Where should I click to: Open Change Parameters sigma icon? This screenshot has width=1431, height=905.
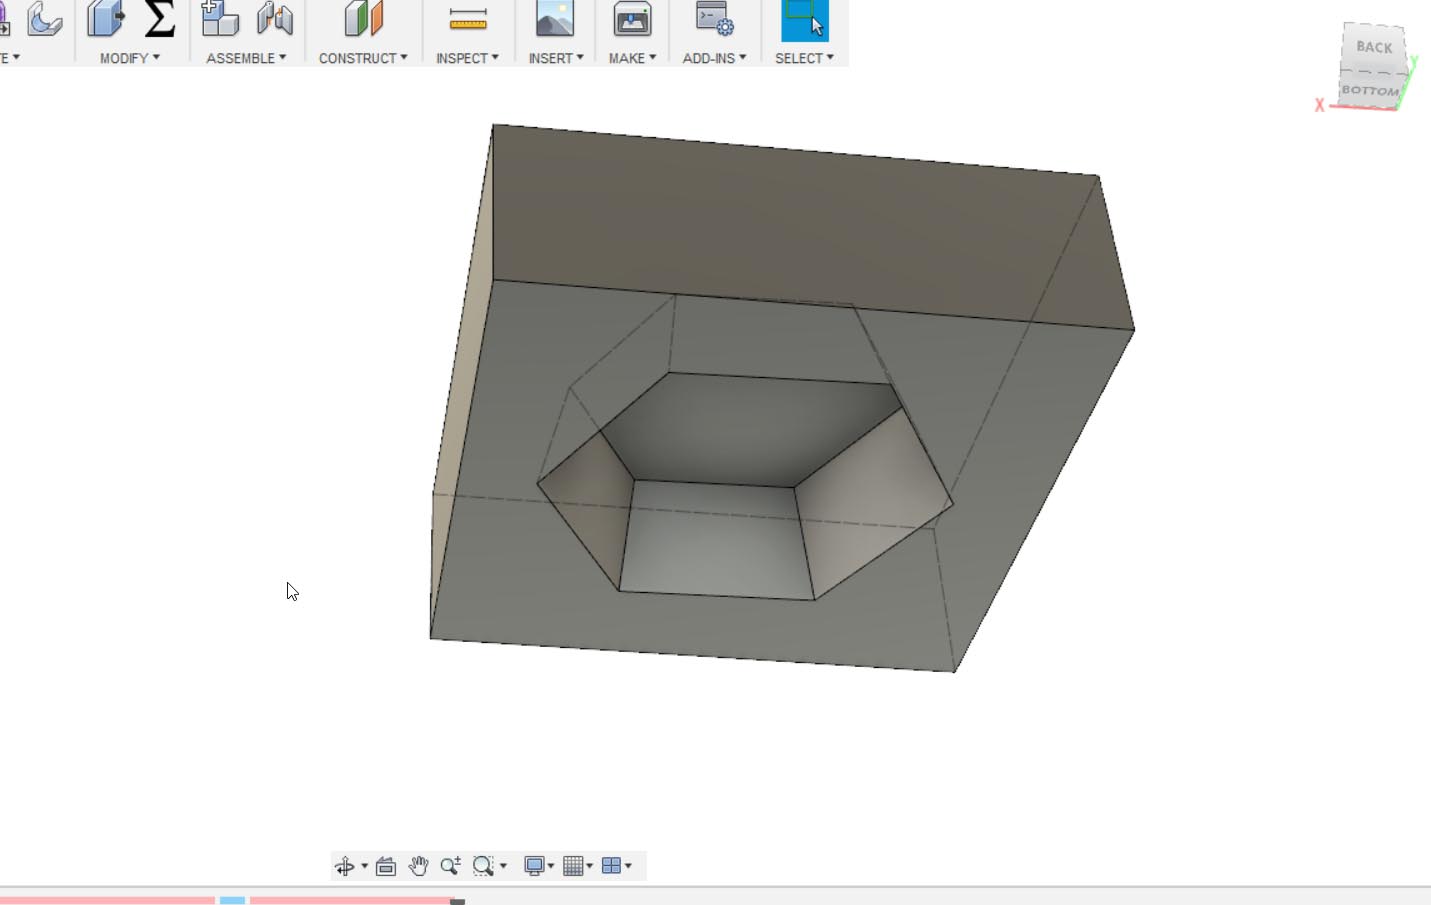click(160, 20)
